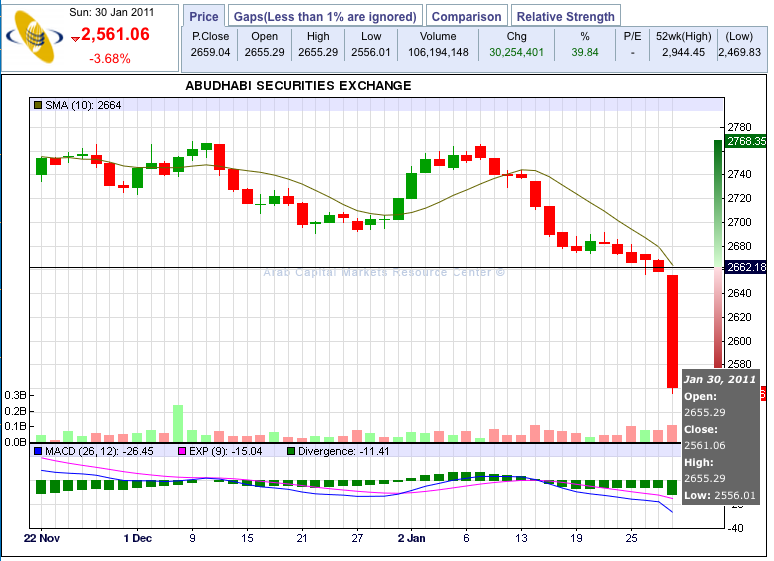Image resolution: width=774 pixels, height=561 pixels.
Task: Select the Relative Strength tab
Action: 566,16
